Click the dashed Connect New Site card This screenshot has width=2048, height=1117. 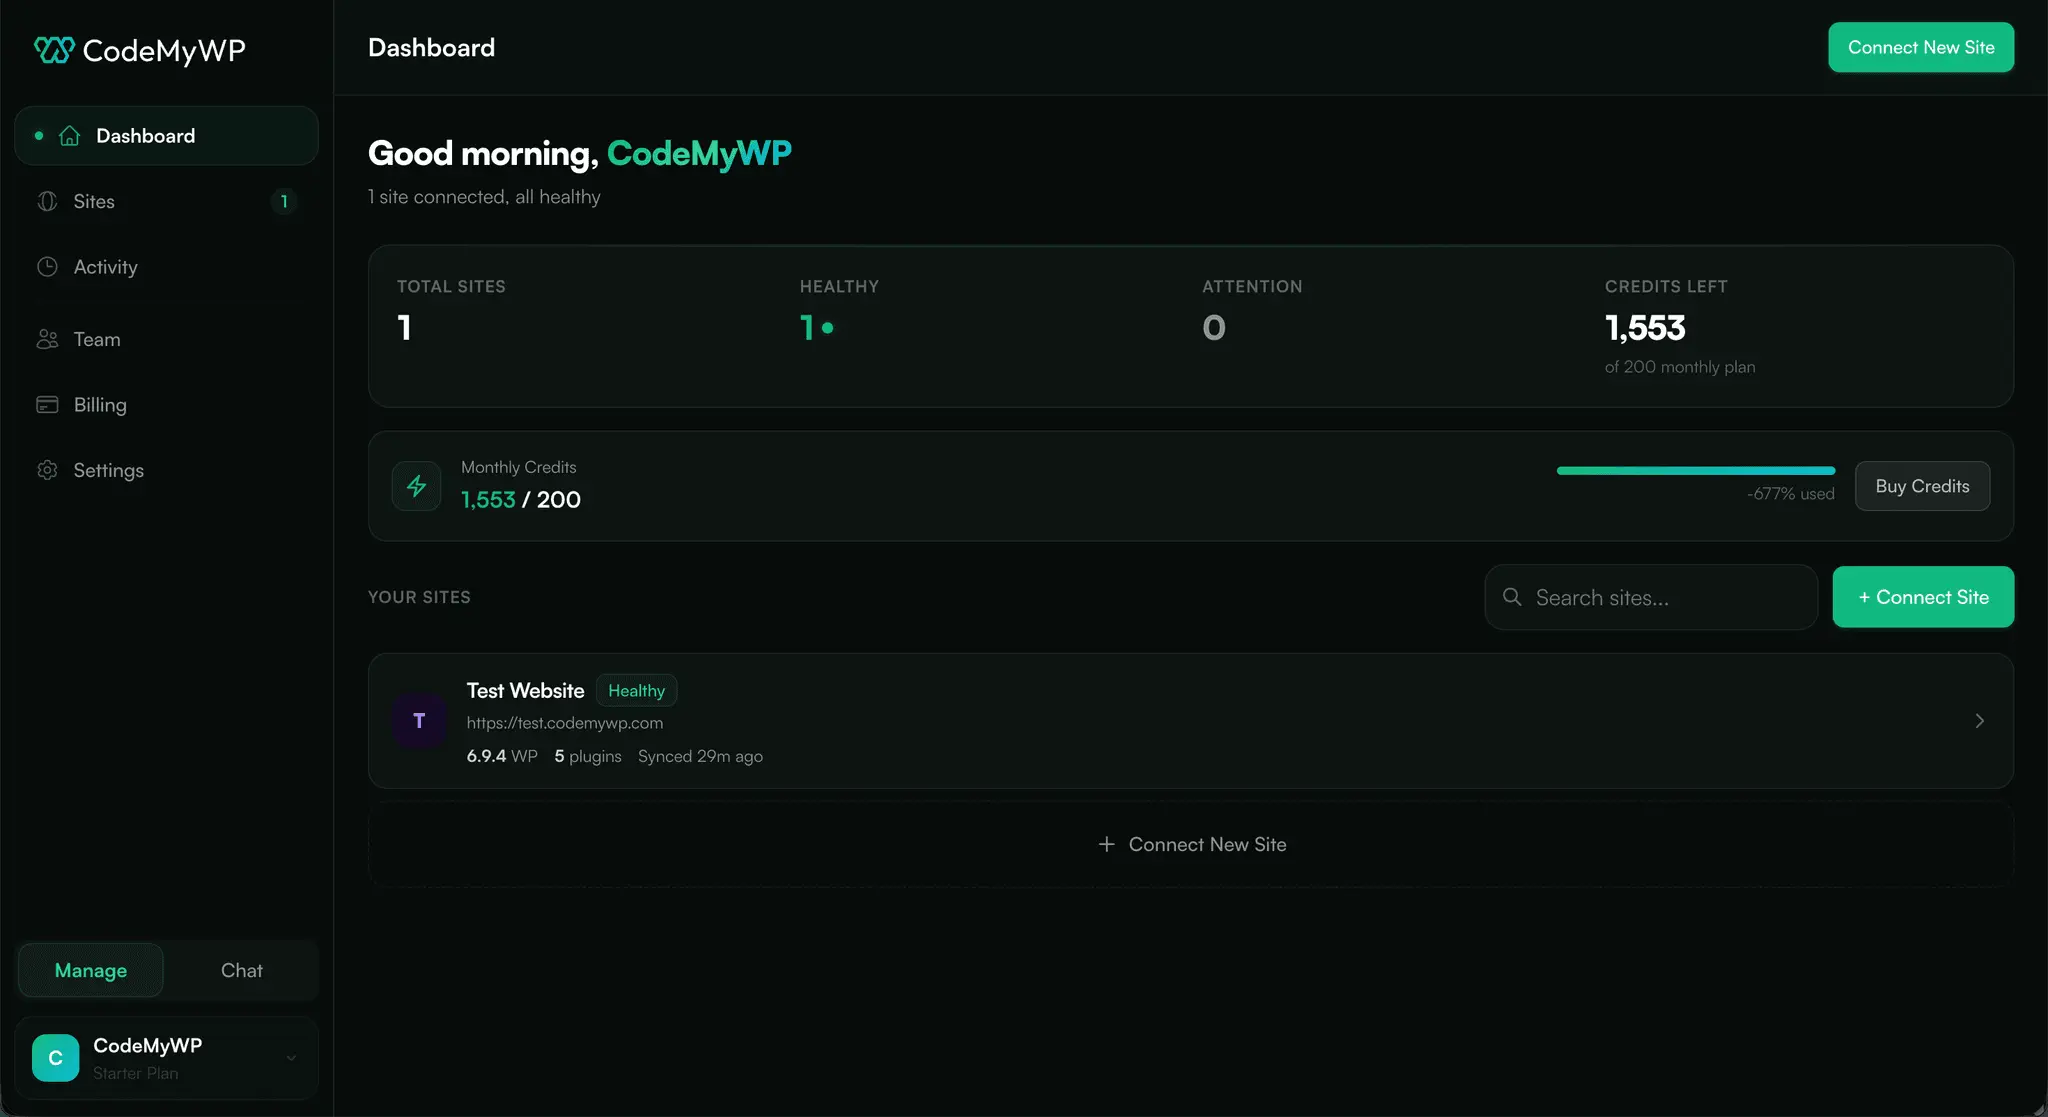tap(1191, 844)
